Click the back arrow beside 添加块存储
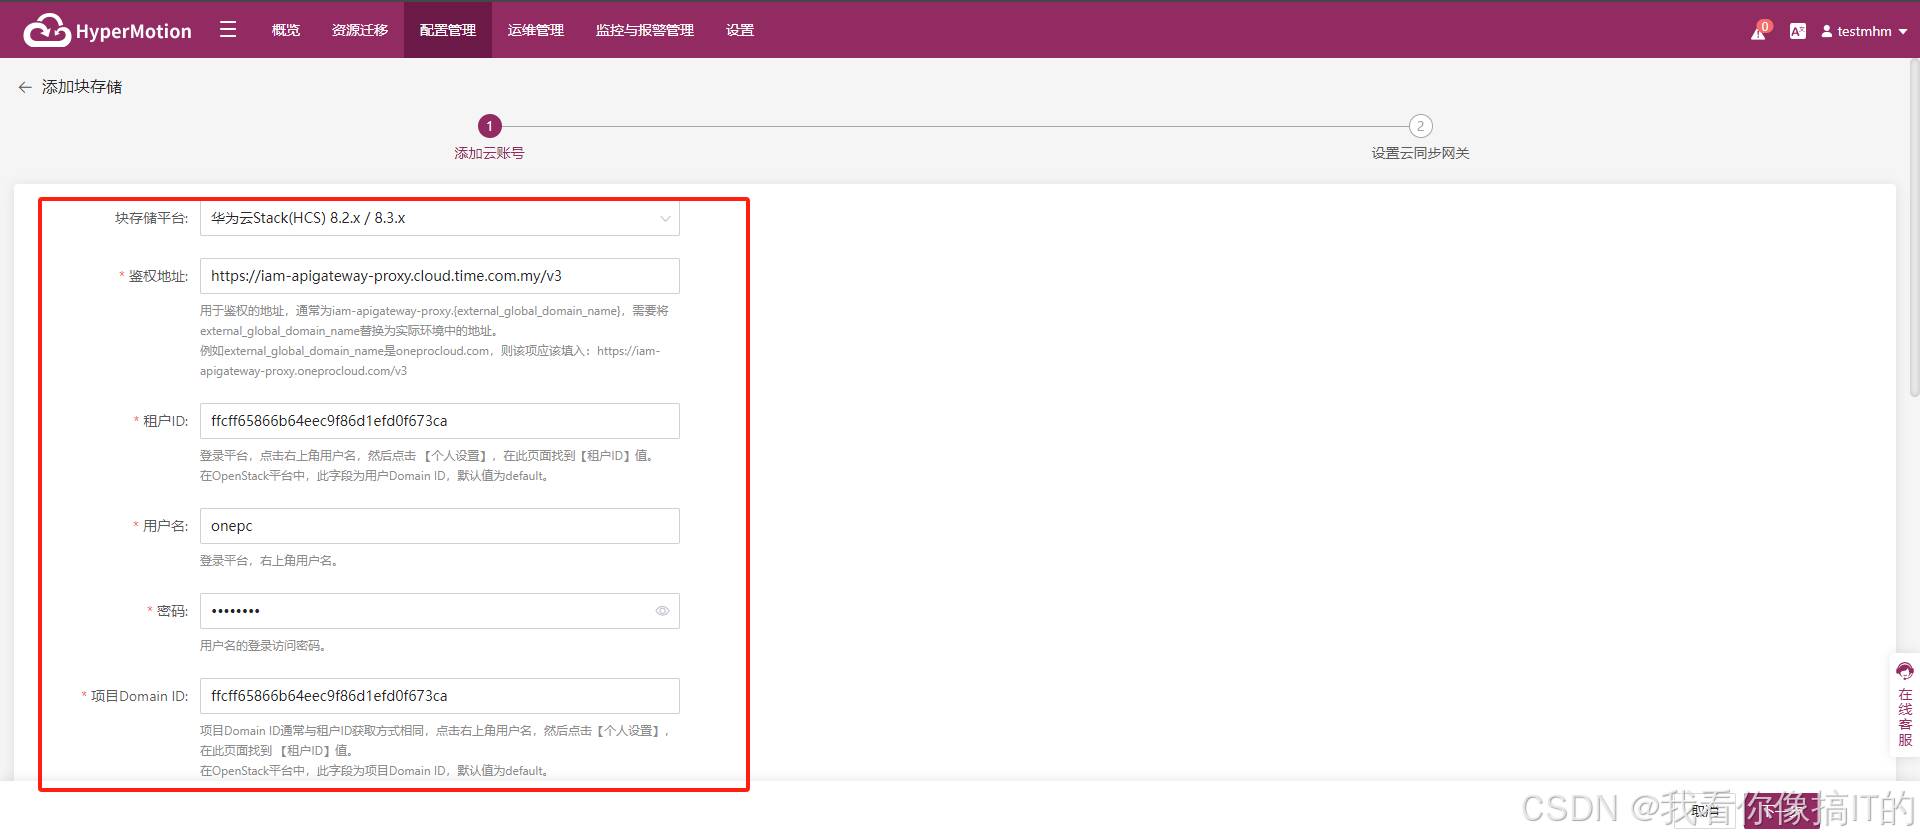This screenshot has width=1920, height=840. 25,87
